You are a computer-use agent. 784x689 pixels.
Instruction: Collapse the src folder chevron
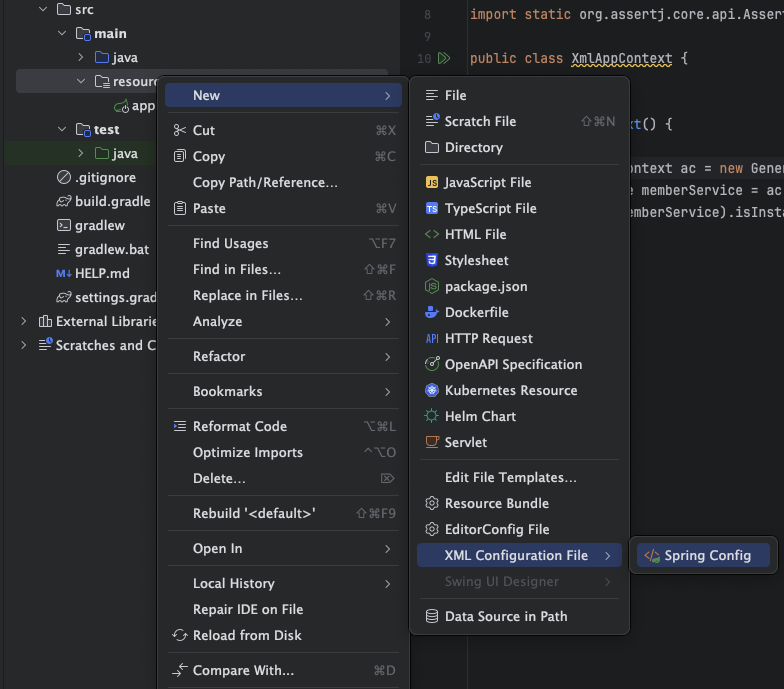pyautogui.click(x=43, y=10)
